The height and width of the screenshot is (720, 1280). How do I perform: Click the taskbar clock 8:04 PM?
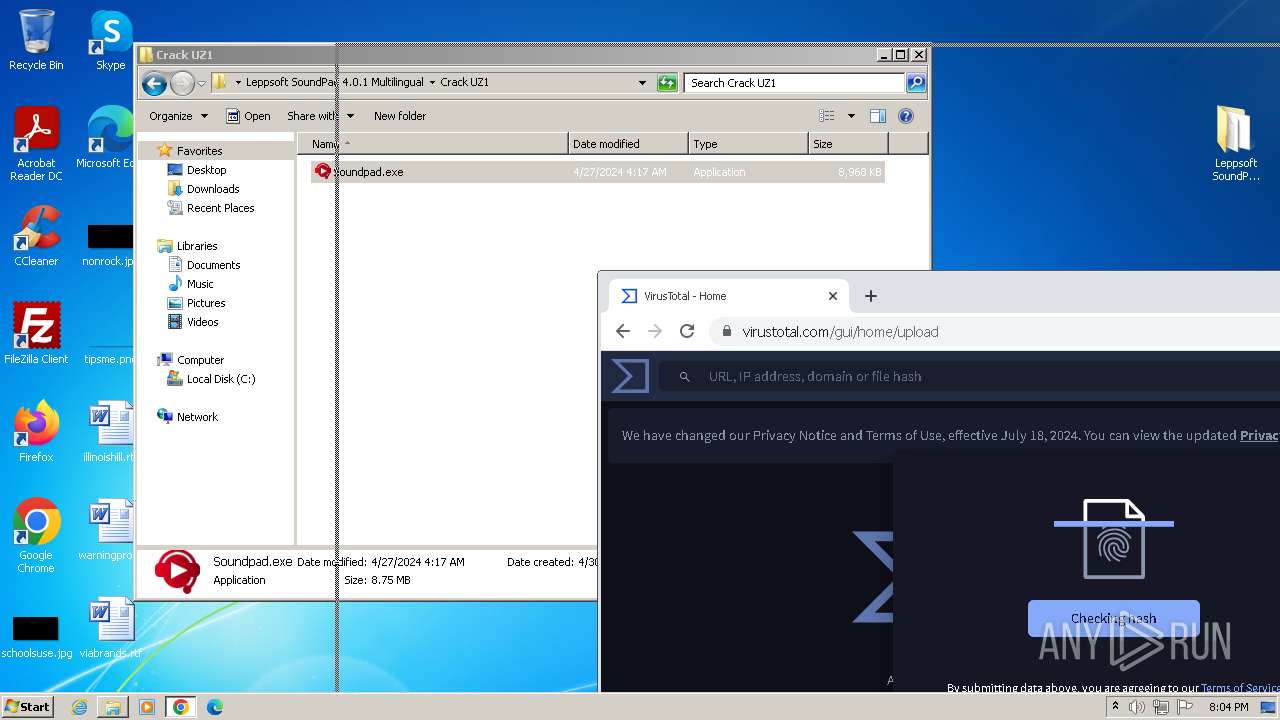coord(1228,707)
